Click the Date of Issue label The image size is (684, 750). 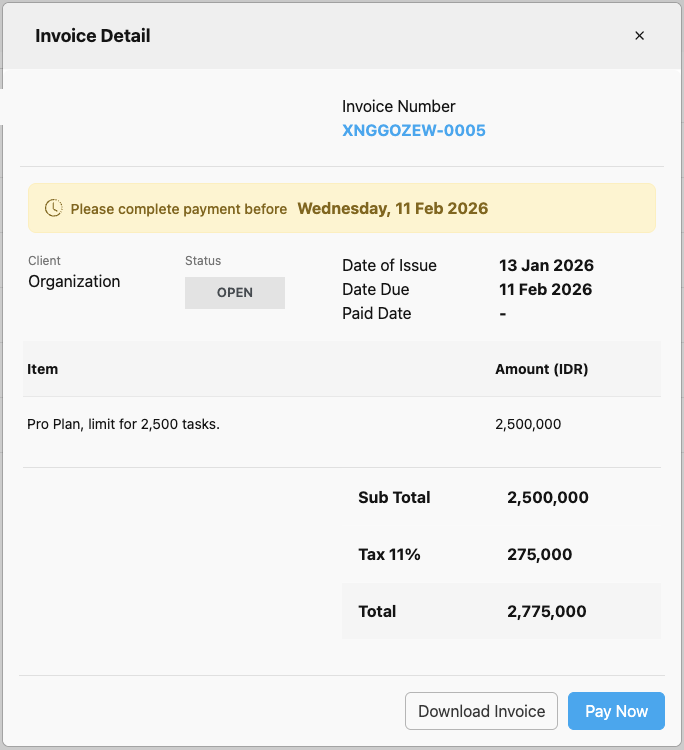pos(389,265)
